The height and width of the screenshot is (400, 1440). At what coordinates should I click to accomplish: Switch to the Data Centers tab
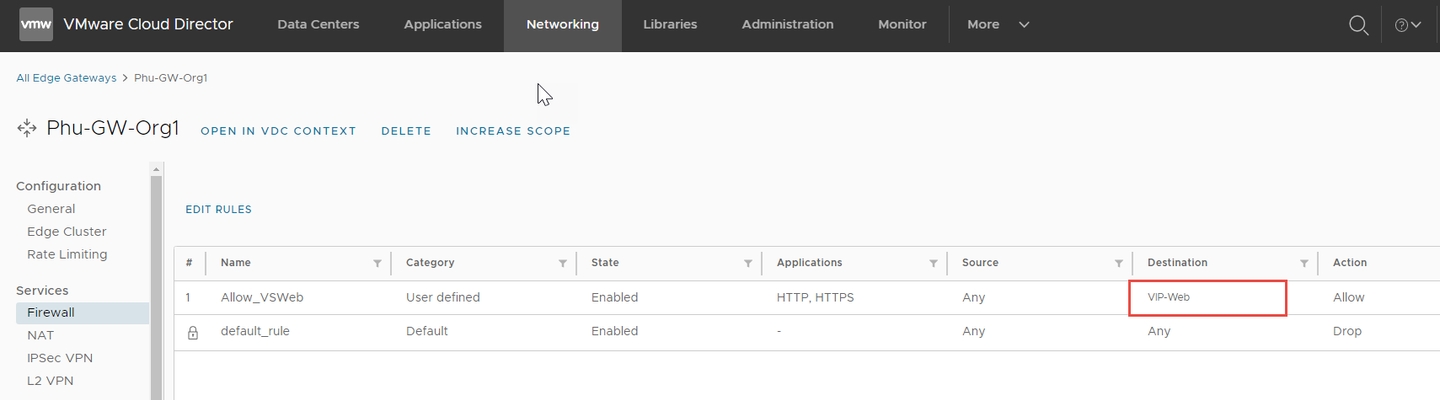pyautogui.click(x=318, y=25)
